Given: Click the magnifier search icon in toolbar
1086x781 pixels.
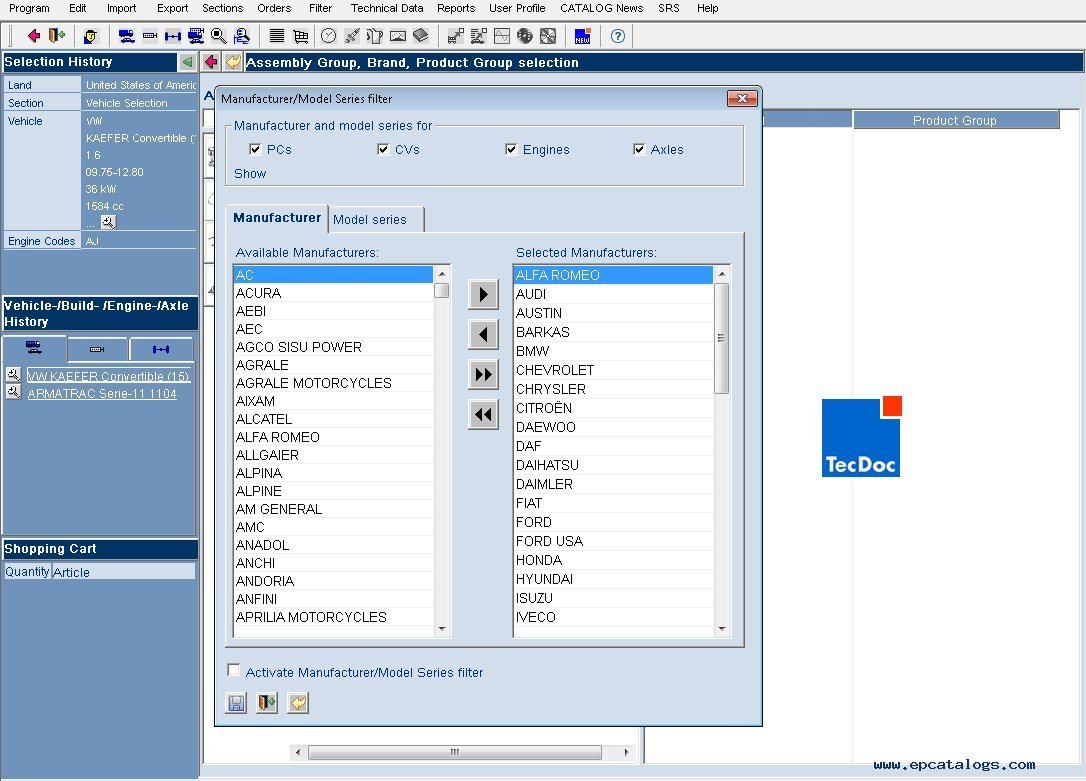Looking at the screenshot, I should tap(218, 36).
